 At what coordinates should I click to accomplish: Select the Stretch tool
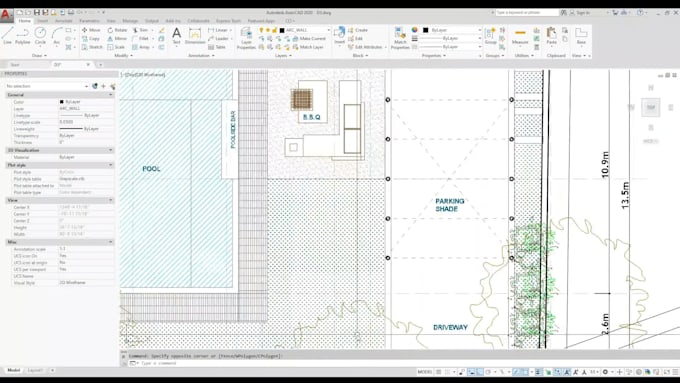92,47
